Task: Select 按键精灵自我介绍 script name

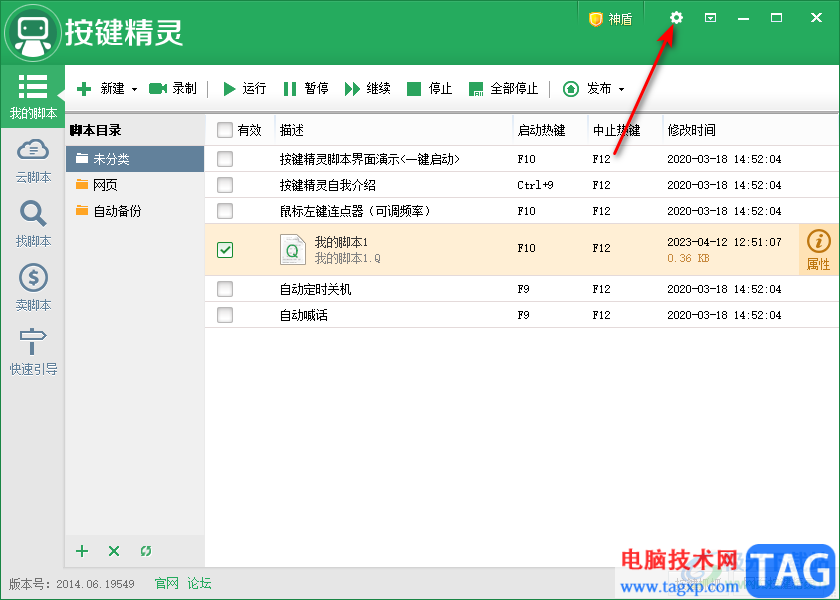Action: (x=327, y=185)
